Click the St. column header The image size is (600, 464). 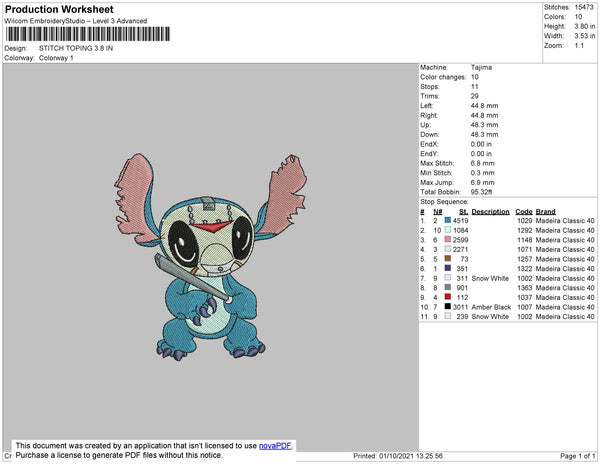(x=463, y=212)
